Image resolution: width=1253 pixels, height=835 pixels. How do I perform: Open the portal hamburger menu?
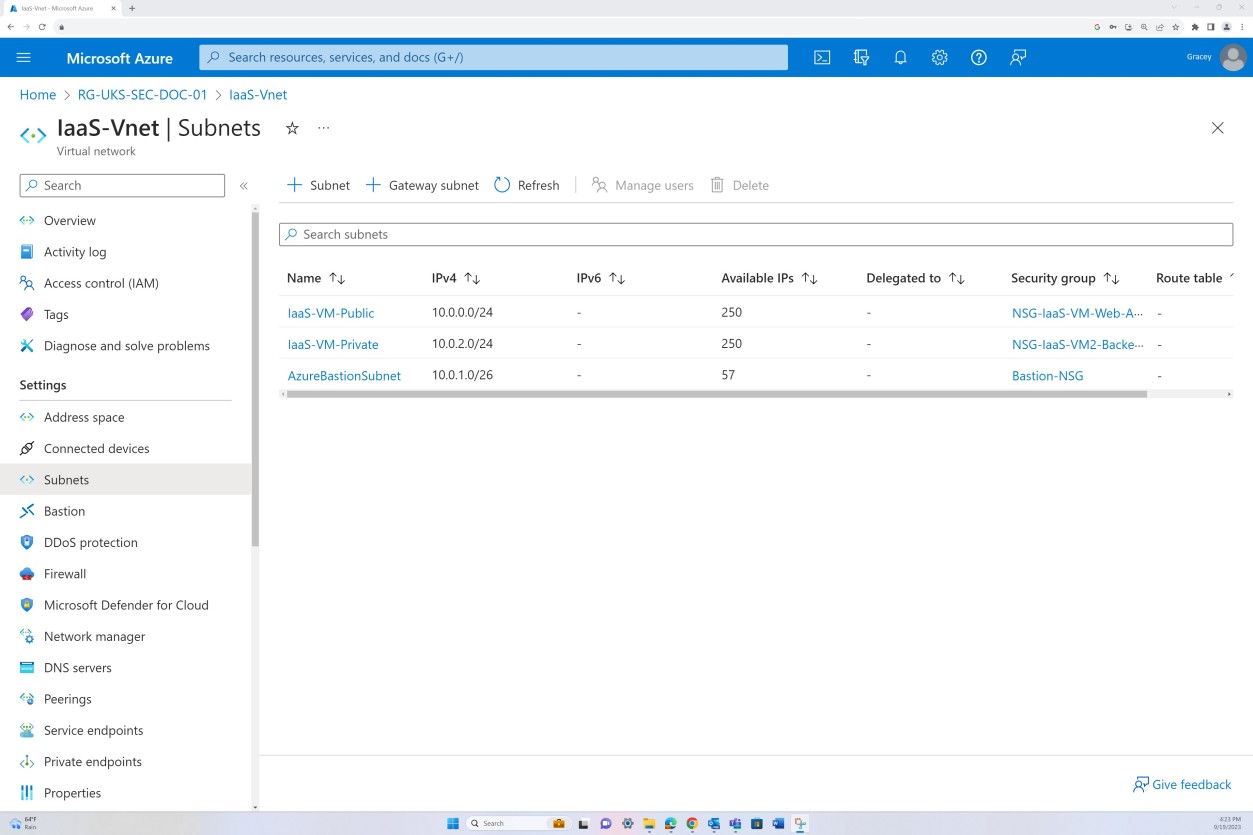[24, 57]
